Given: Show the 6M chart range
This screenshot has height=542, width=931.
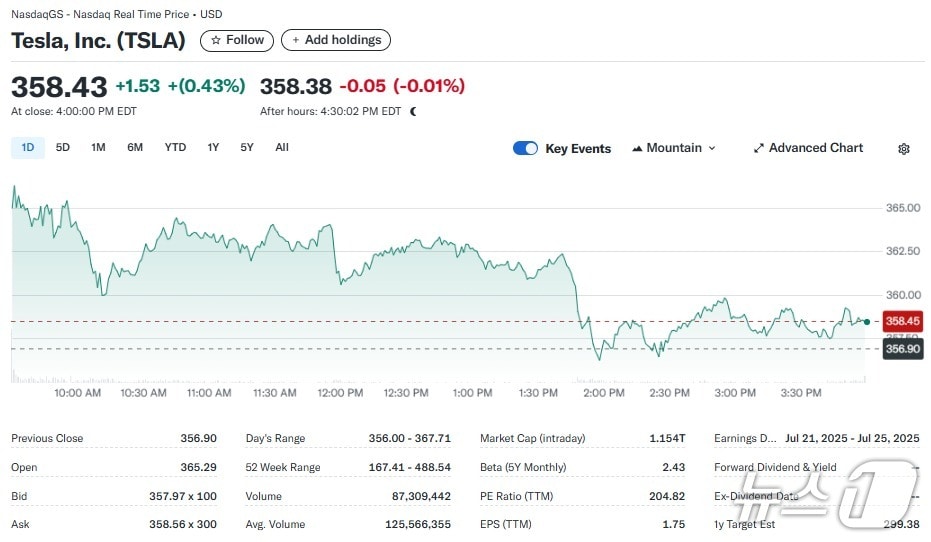Looking at the screenshot, I should pyautogui.click(x=135, y=148).
